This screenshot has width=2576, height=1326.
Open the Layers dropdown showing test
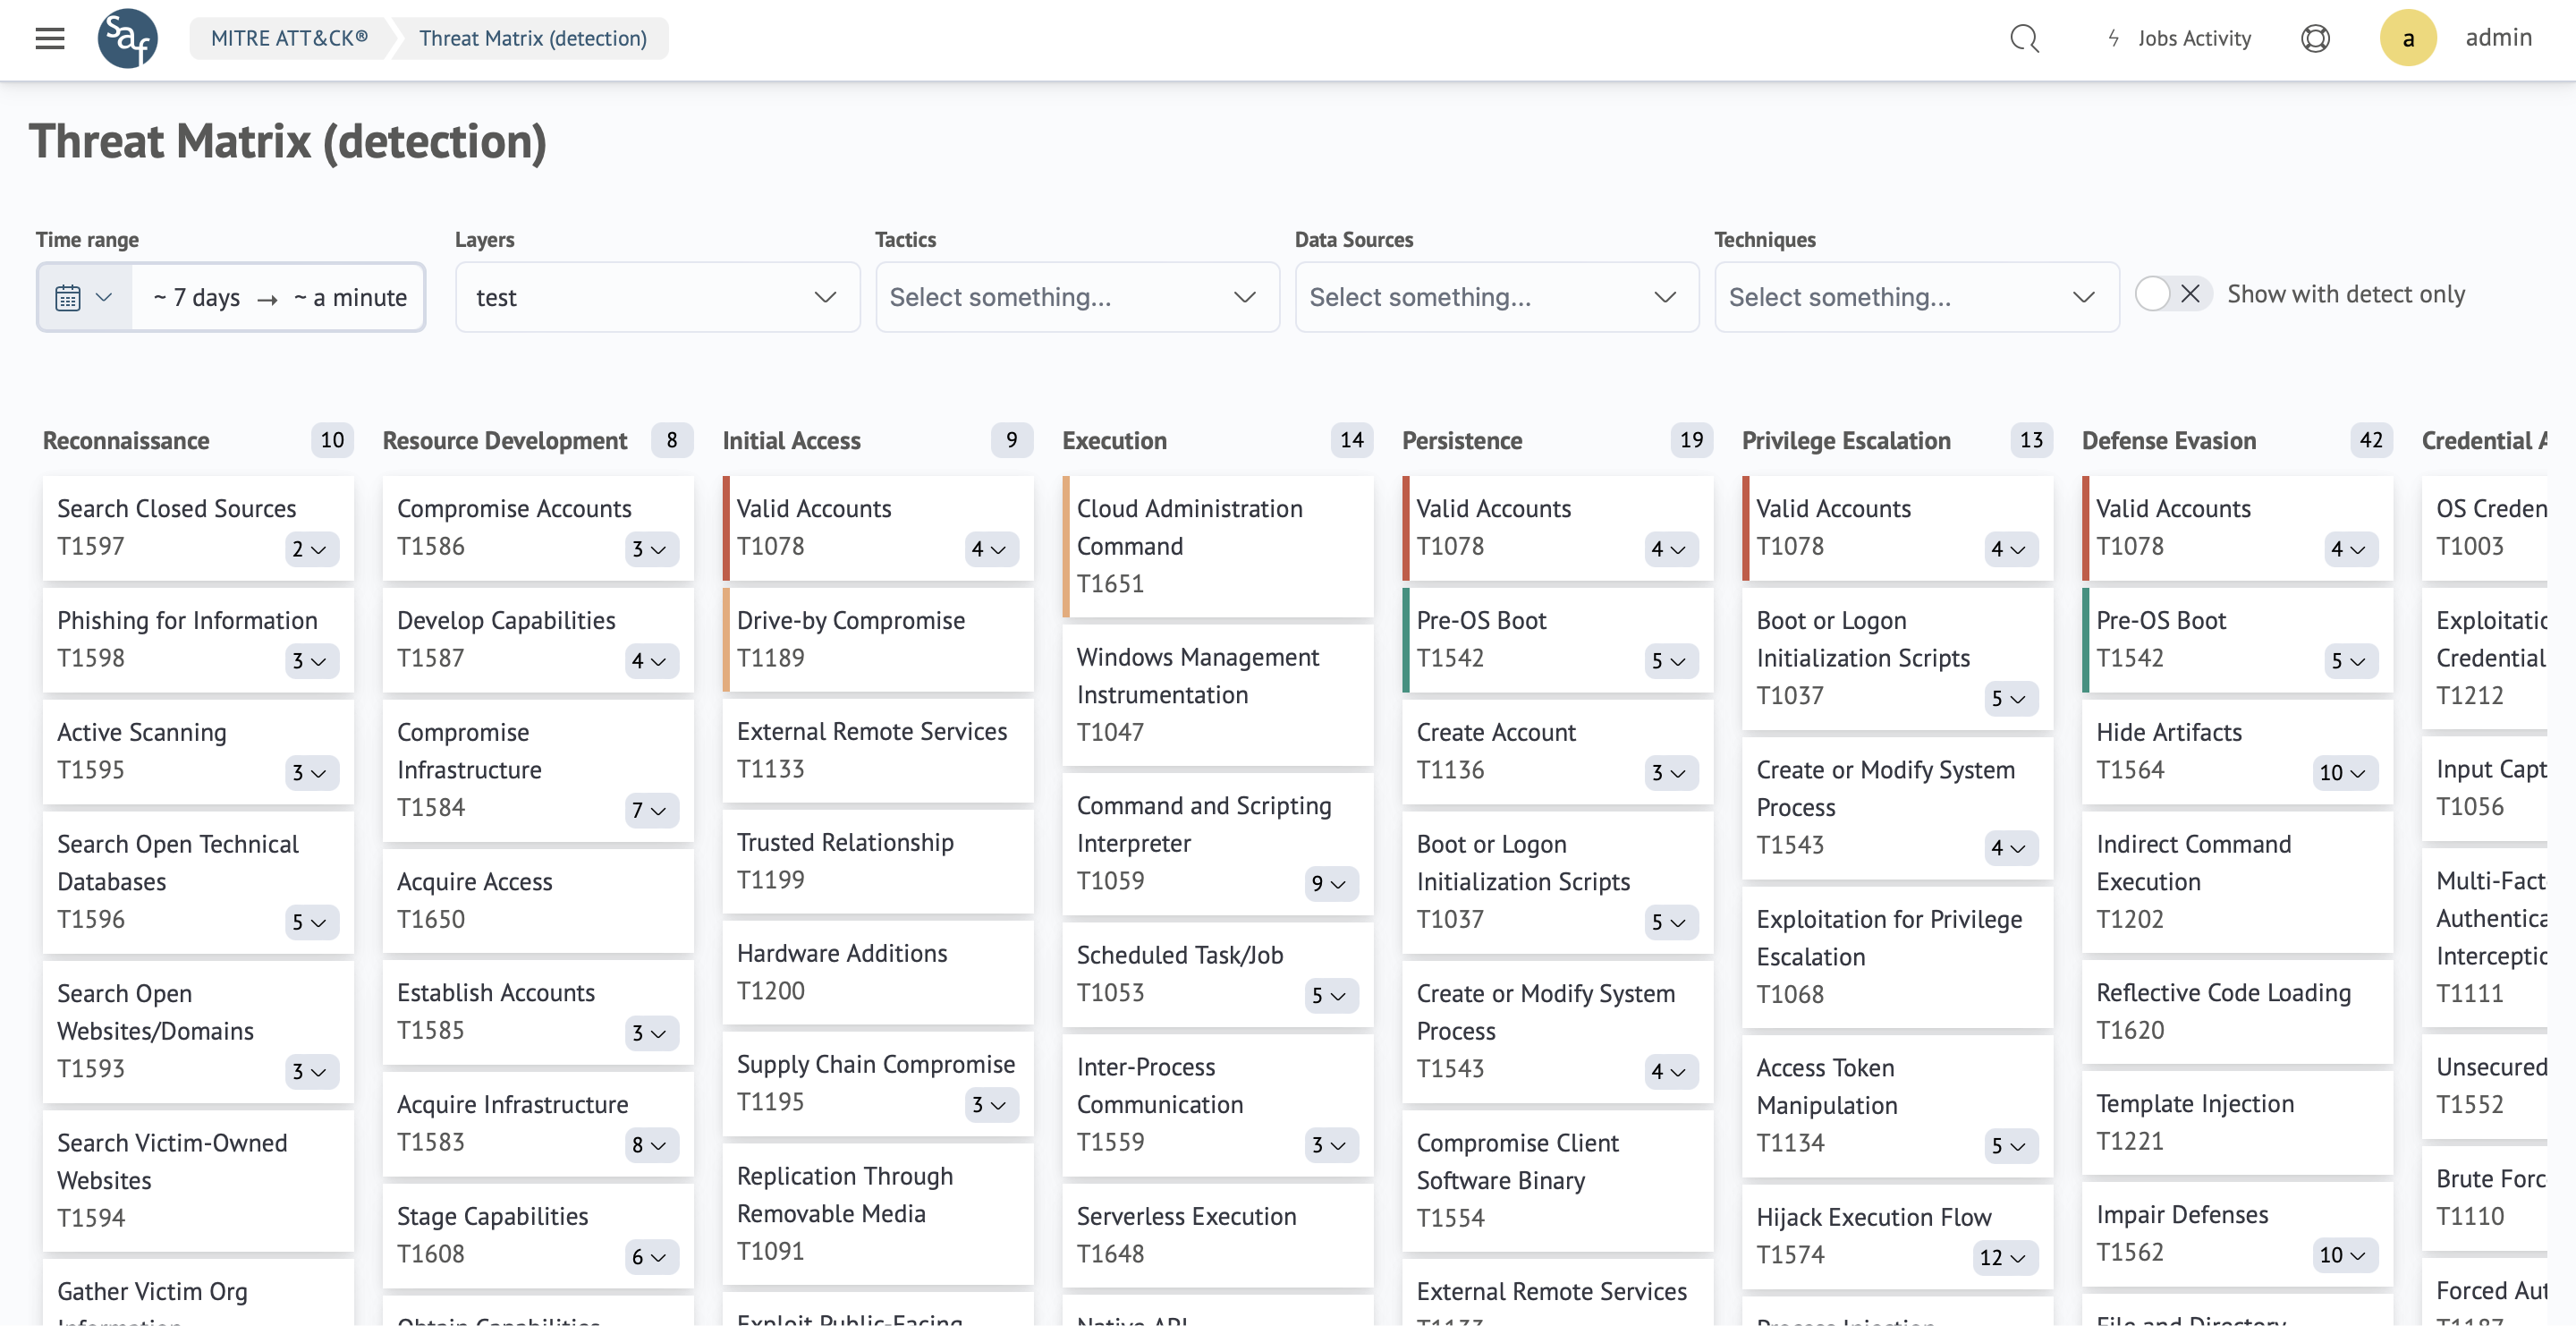[x=657, y=297]
